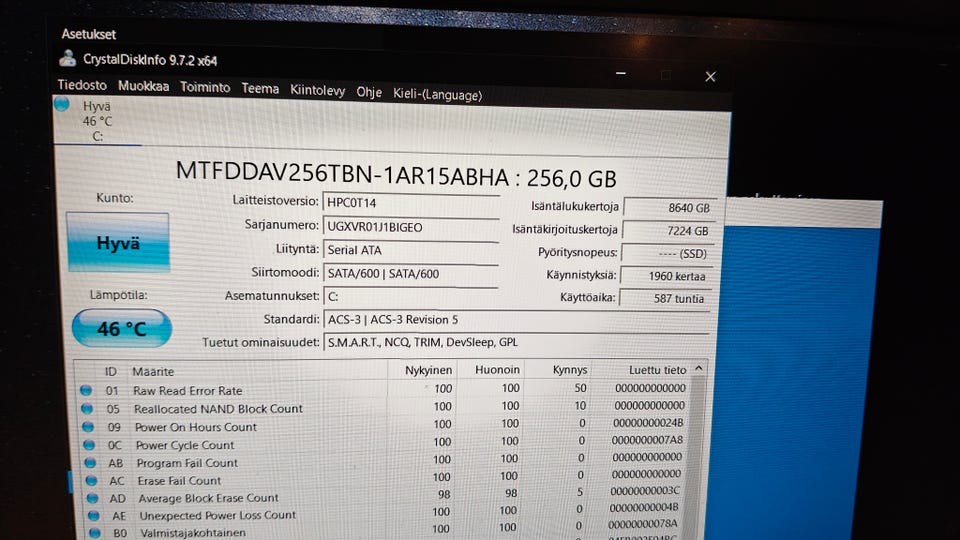Minimize the CrystalDiskInfo window
Screen dimensions: 960x540
(620, 73)
